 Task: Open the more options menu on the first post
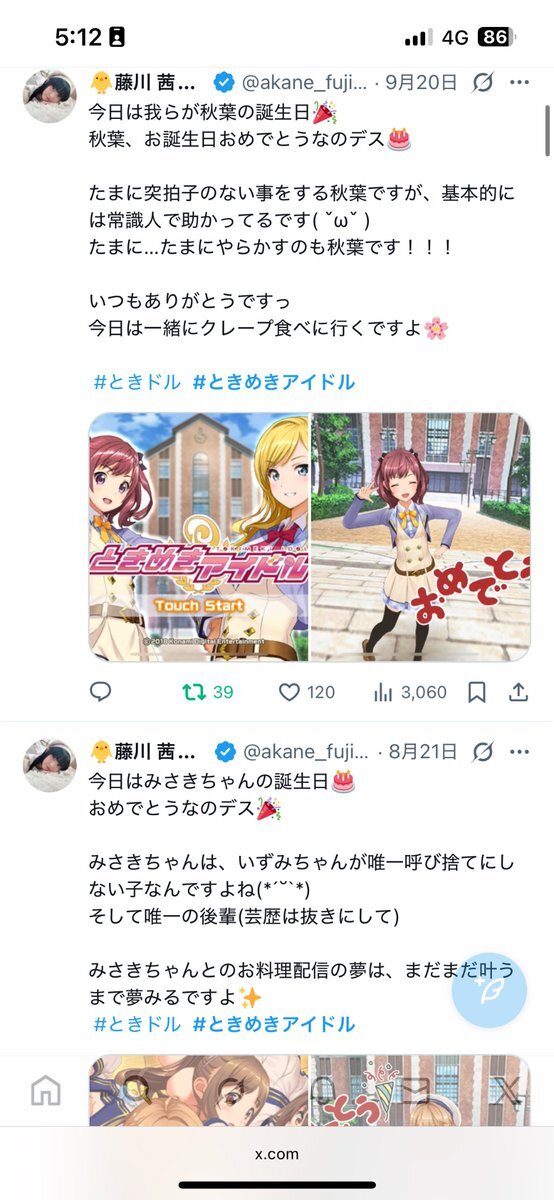518,82
